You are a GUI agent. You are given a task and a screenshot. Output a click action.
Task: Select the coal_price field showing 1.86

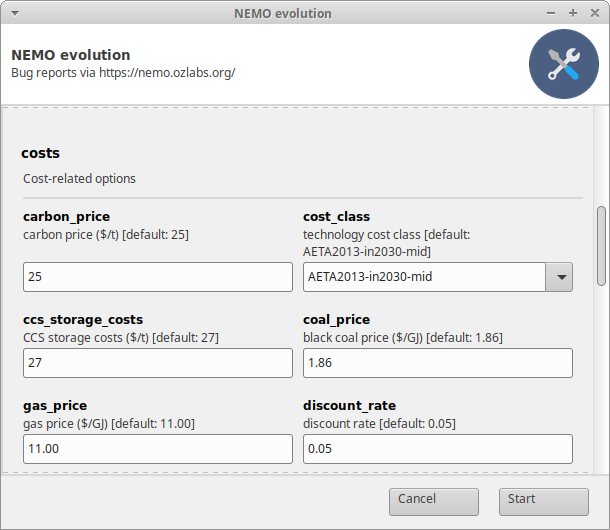[x=437, y=363]
